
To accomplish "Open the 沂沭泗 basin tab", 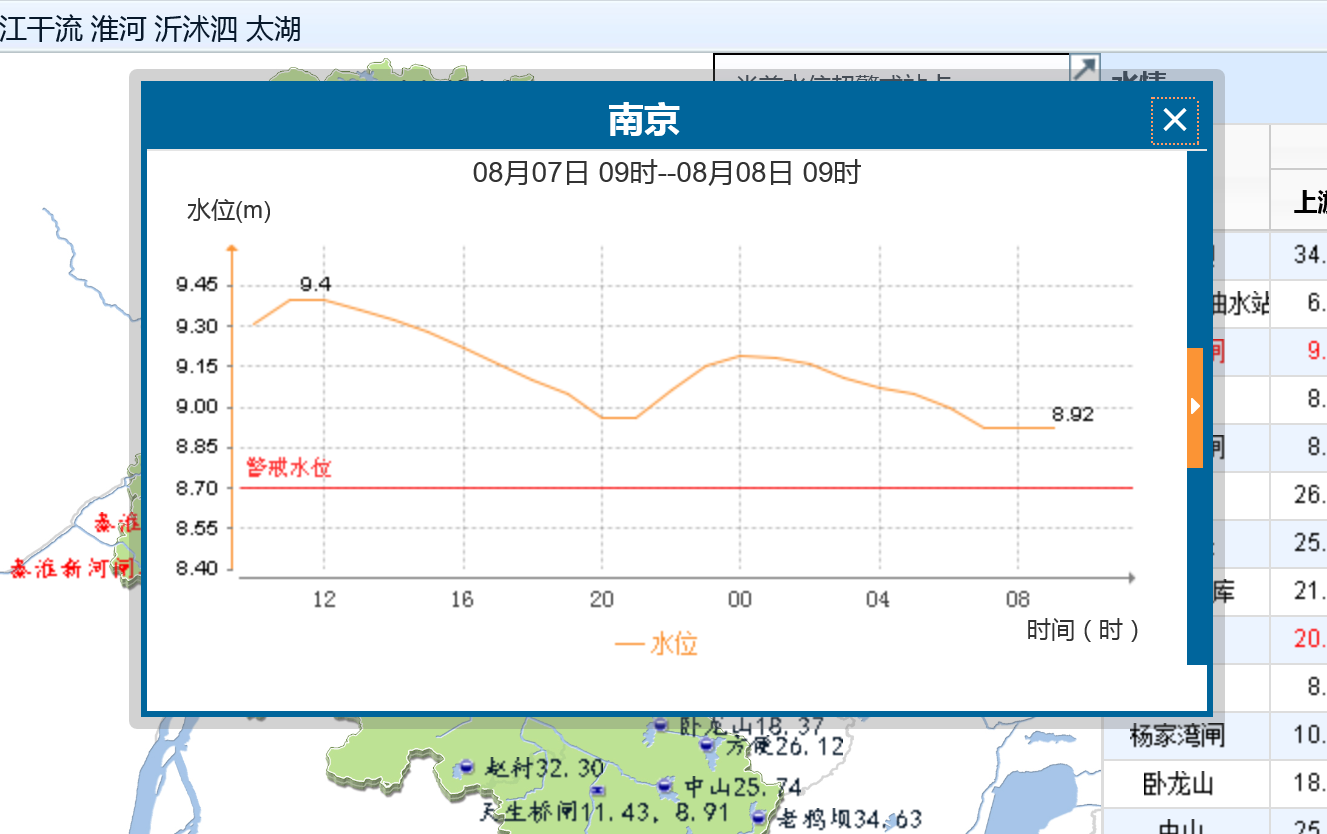I will click(x=196, y=29).
